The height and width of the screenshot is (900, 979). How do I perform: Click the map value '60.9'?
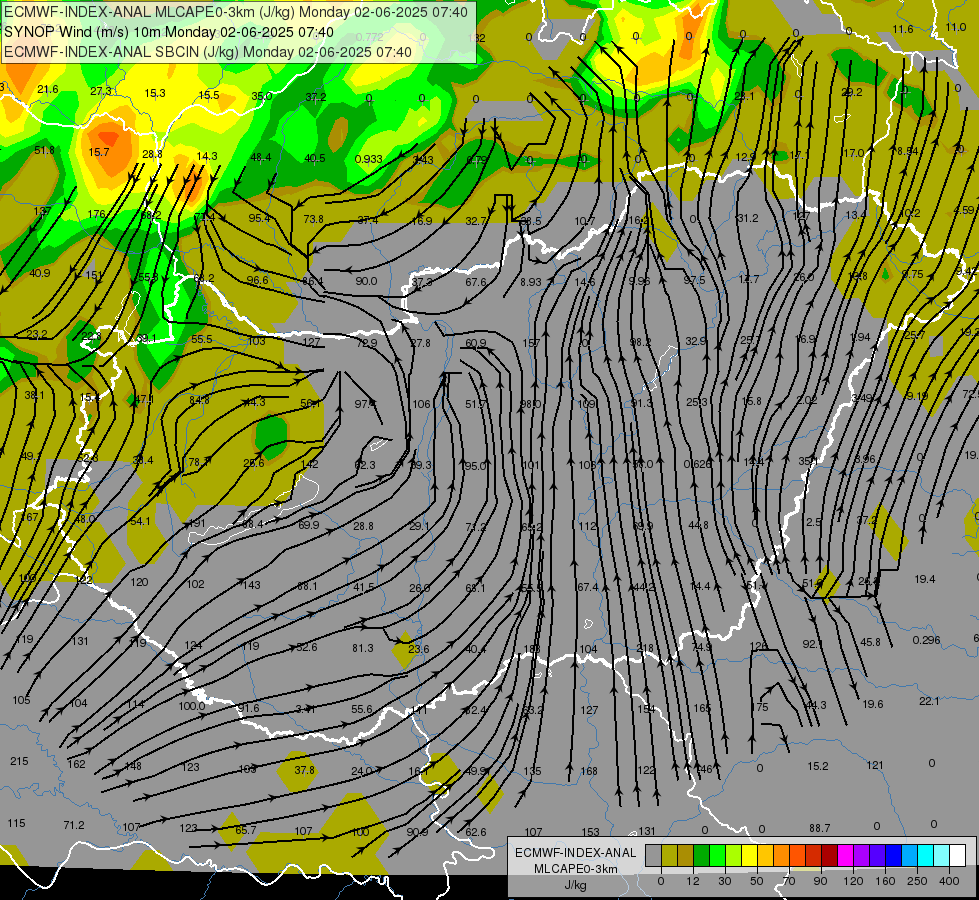pyautogui.click(x=476, y=344)
